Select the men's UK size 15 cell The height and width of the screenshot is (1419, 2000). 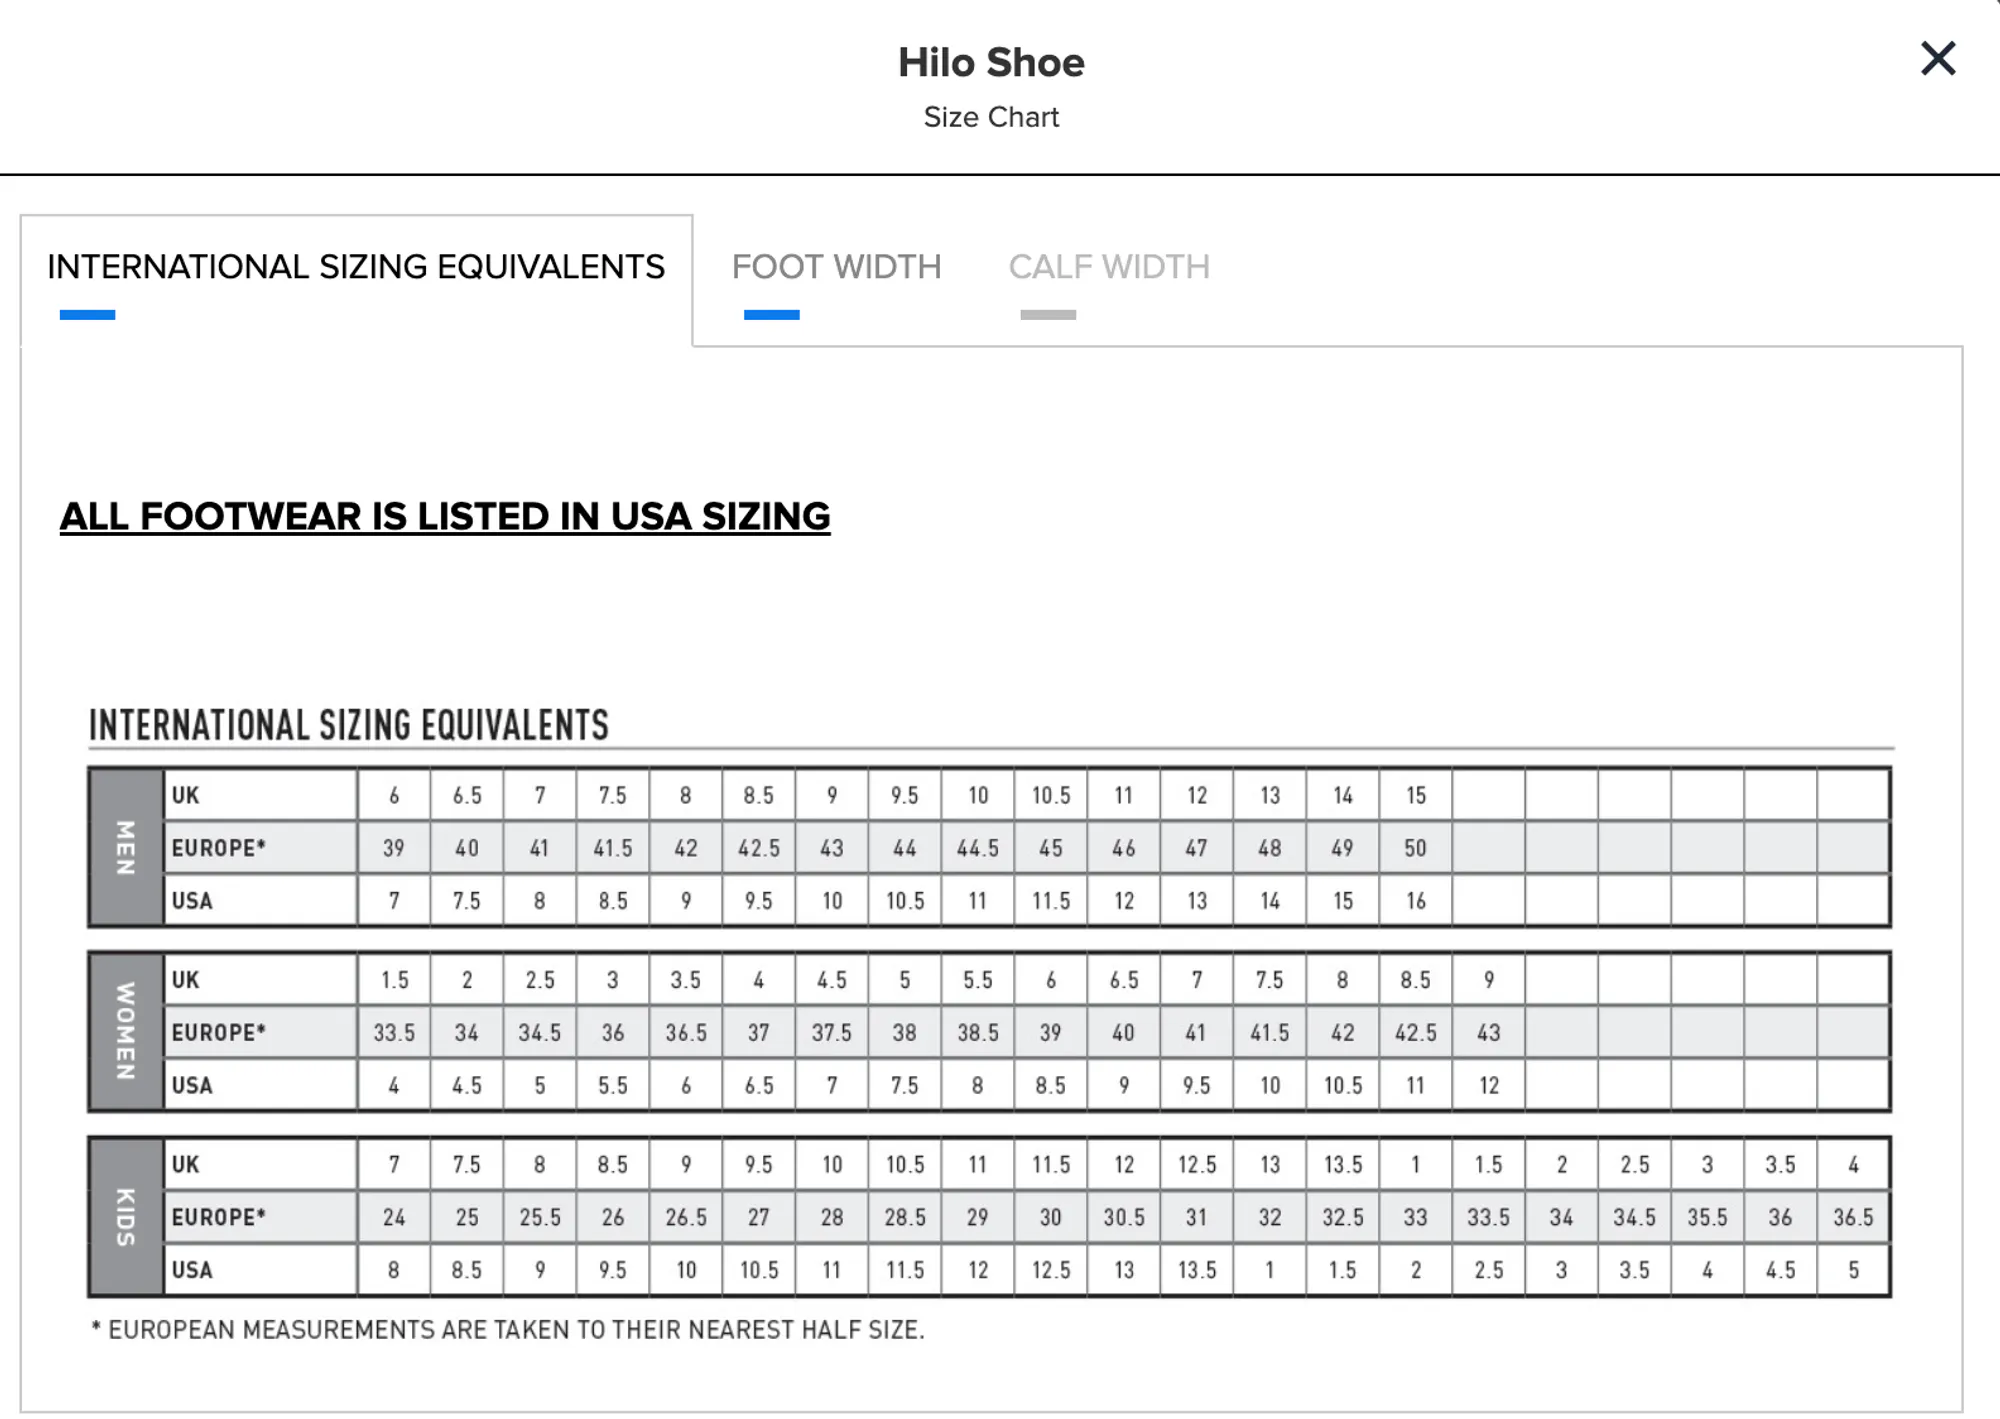pos(1415,796)
